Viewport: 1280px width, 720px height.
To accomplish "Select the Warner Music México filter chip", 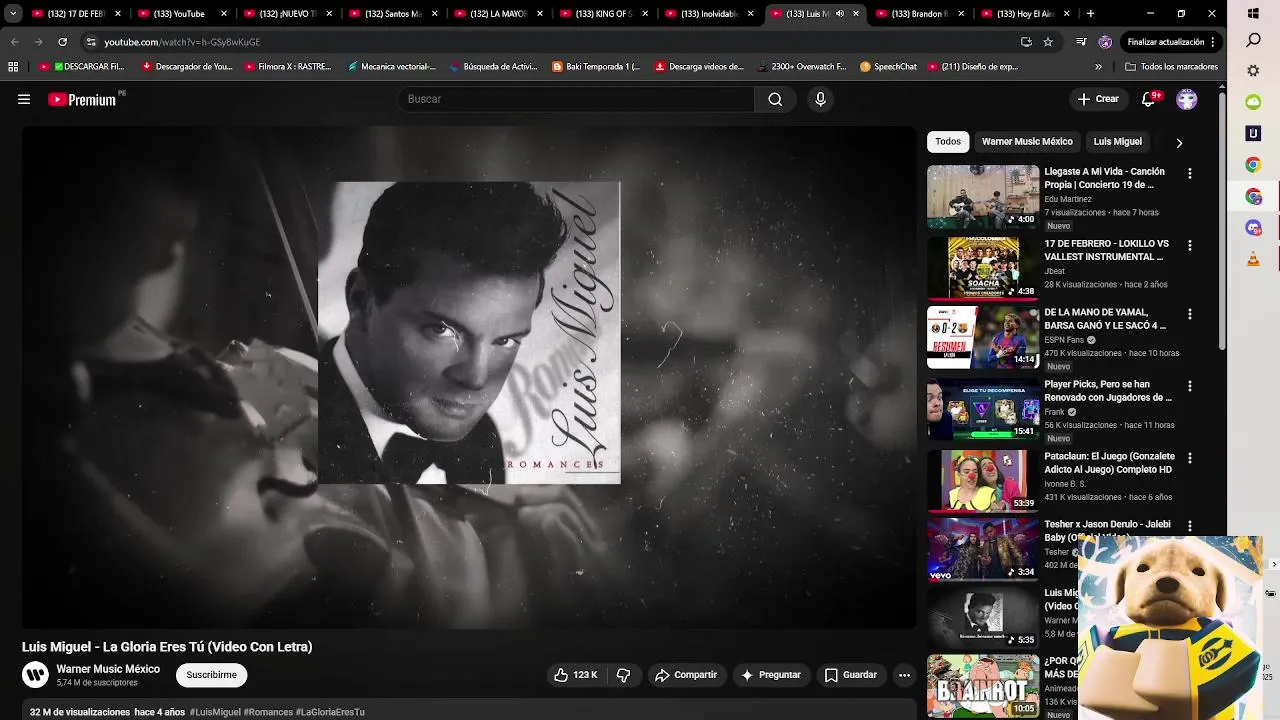I will pyautogui.click(x=1027, y=142).
